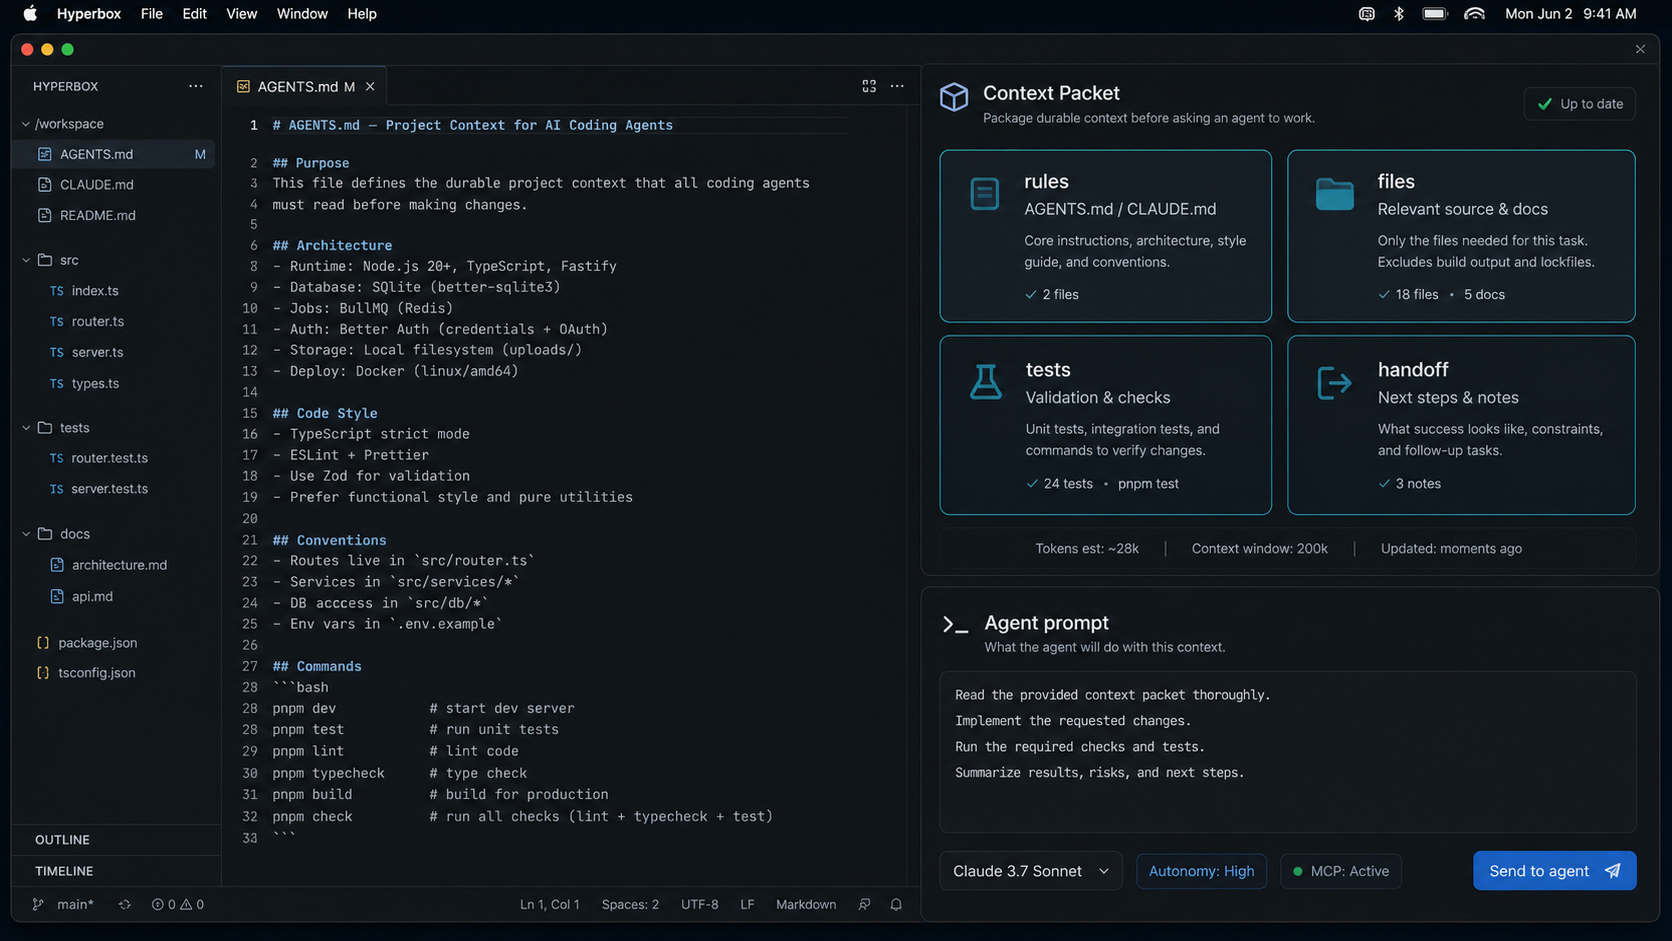Collapse the src folder
The image size is (1672, 941).
[26, 260]
